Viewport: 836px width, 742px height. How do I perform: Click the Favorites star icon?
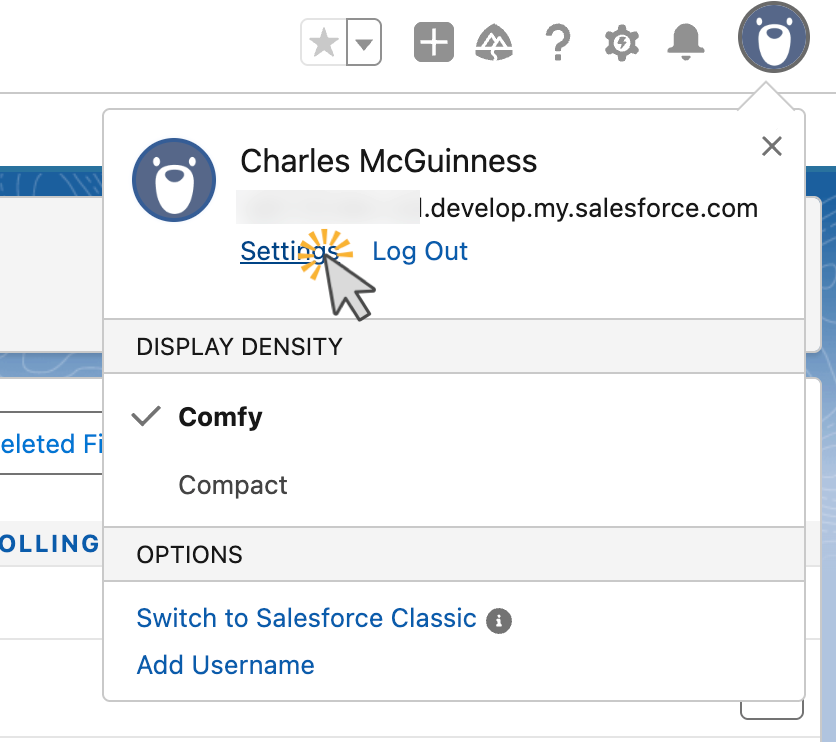(x=324, y=42)
